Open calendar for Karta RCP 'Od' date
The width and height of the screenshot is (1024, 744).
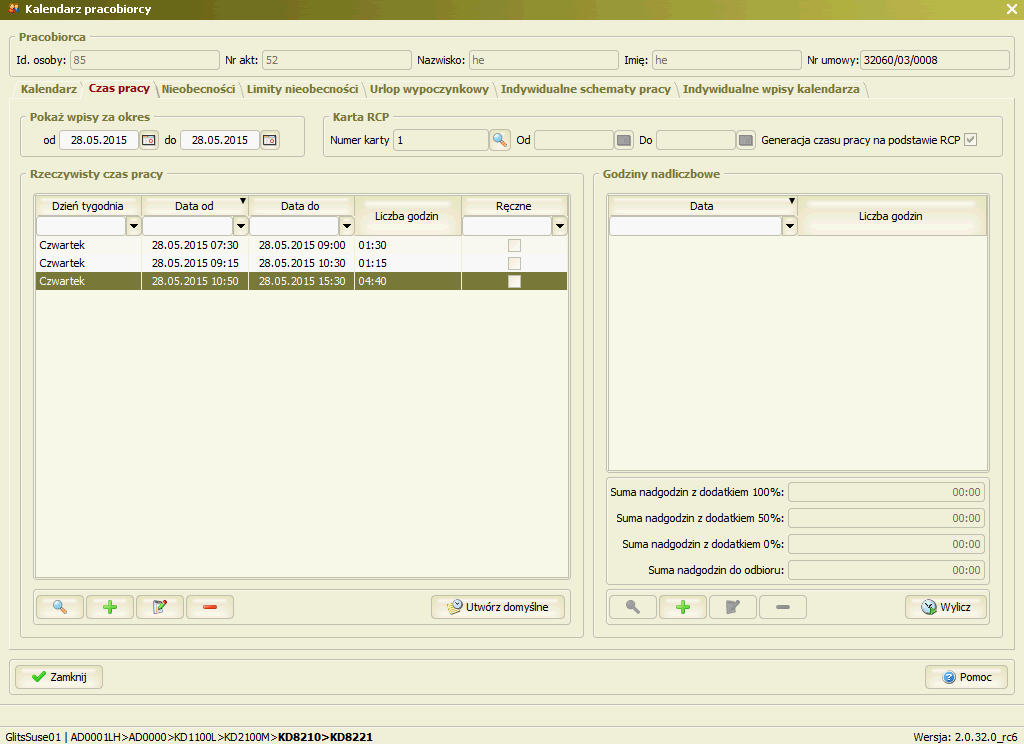[x=624, y=140]
